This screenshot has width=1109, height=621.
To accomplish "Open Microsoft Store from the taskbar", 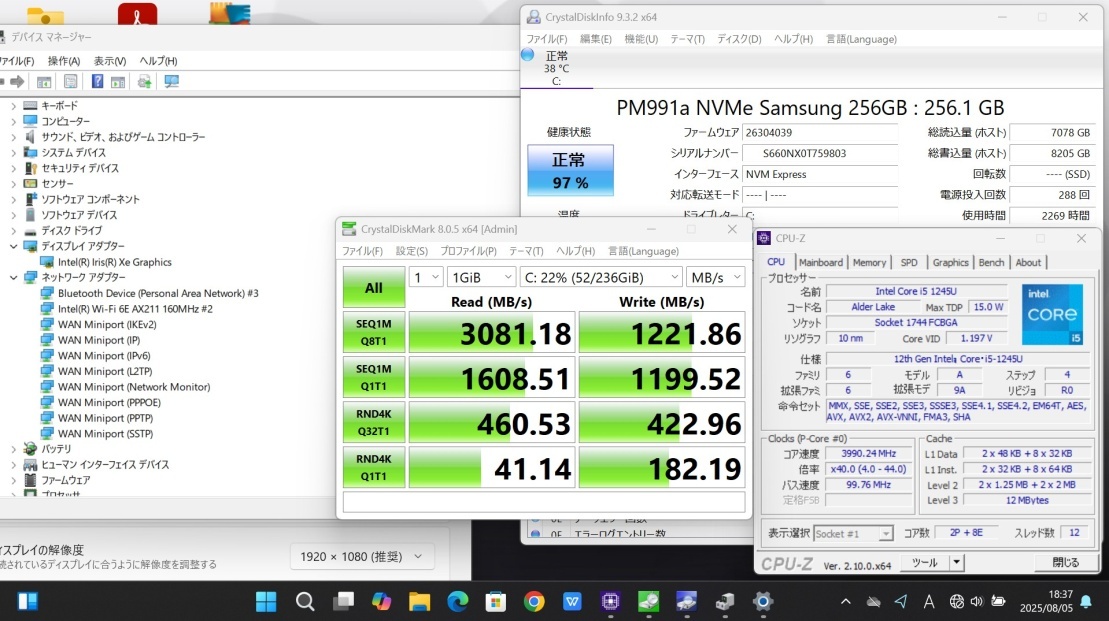I will coord(496,601).
